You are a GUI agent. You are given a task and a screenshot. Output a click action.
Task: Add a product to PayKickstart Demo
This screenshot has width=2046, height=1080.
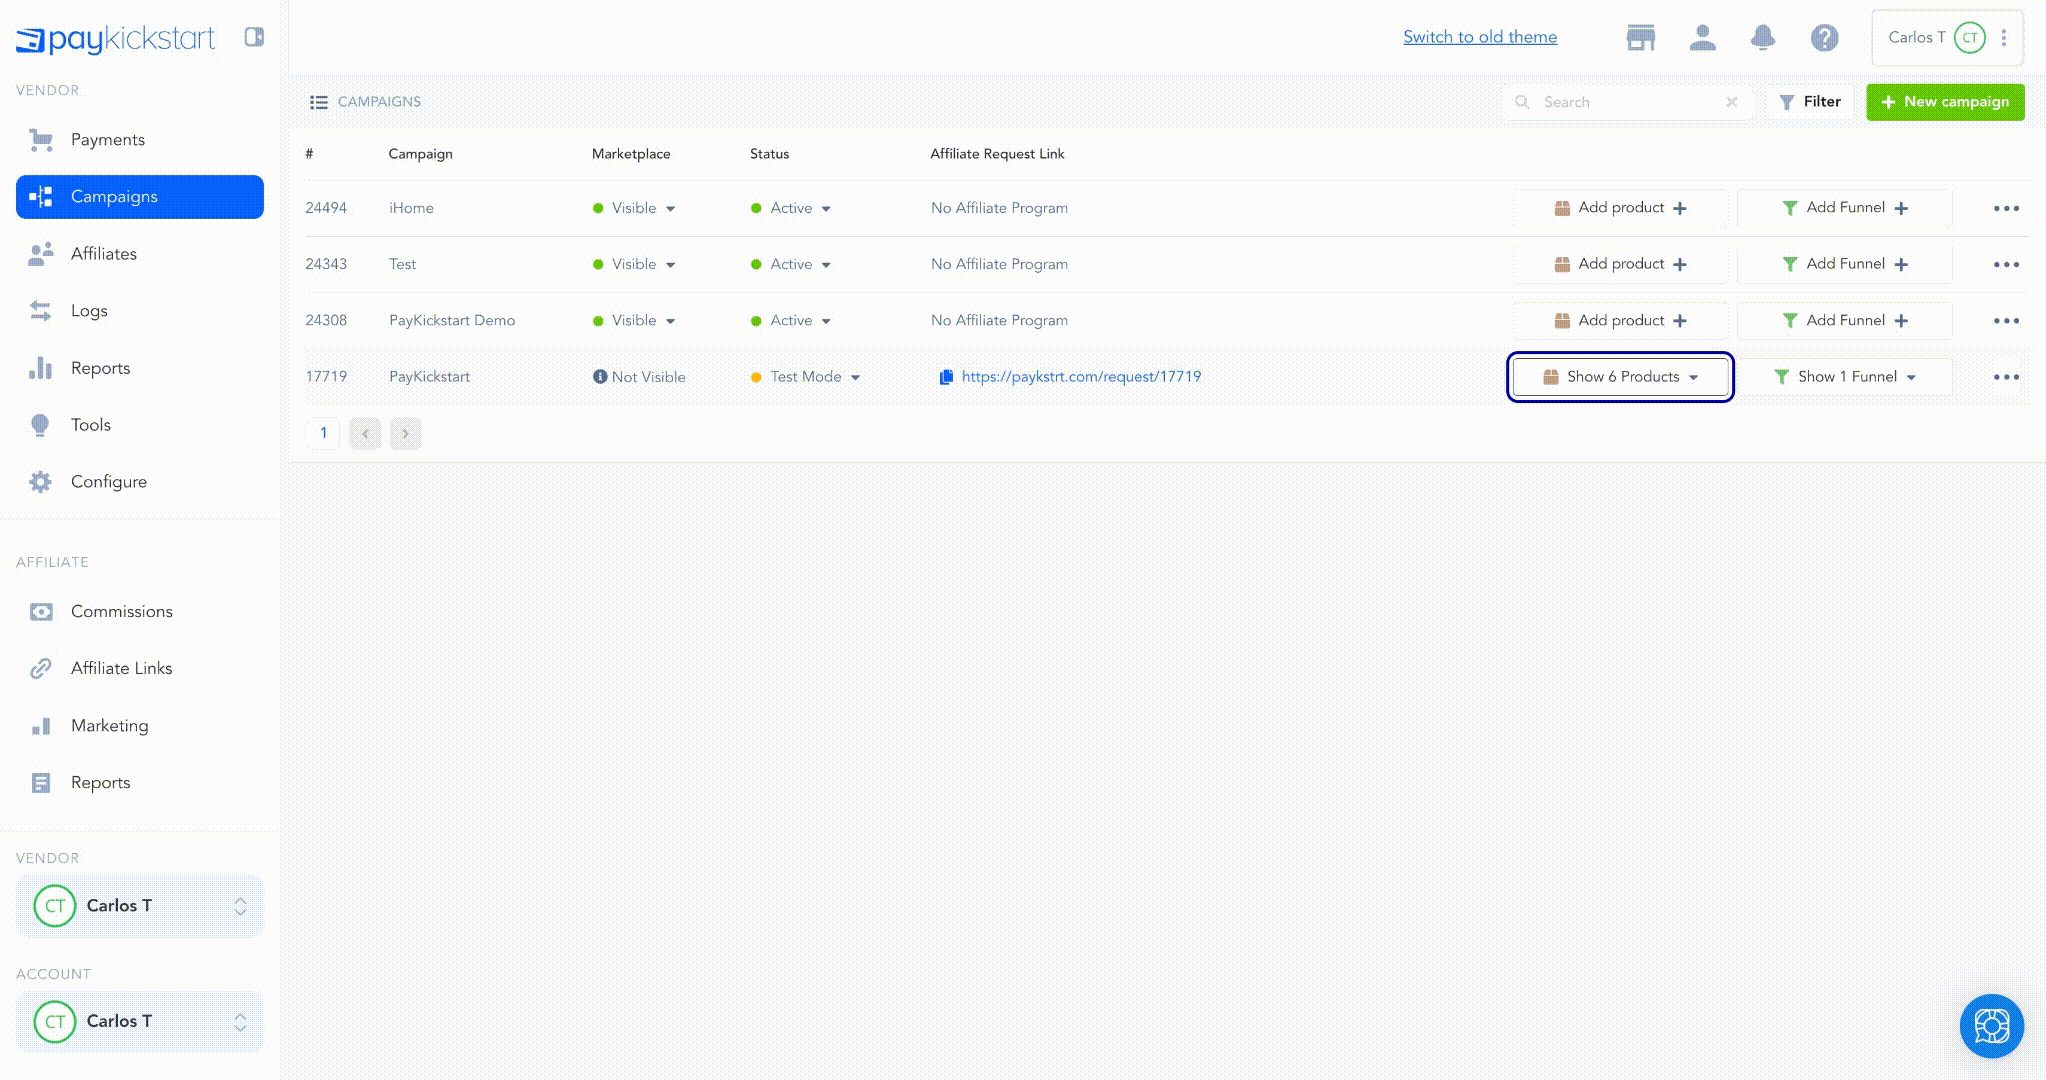click(x=1620, y=321)
